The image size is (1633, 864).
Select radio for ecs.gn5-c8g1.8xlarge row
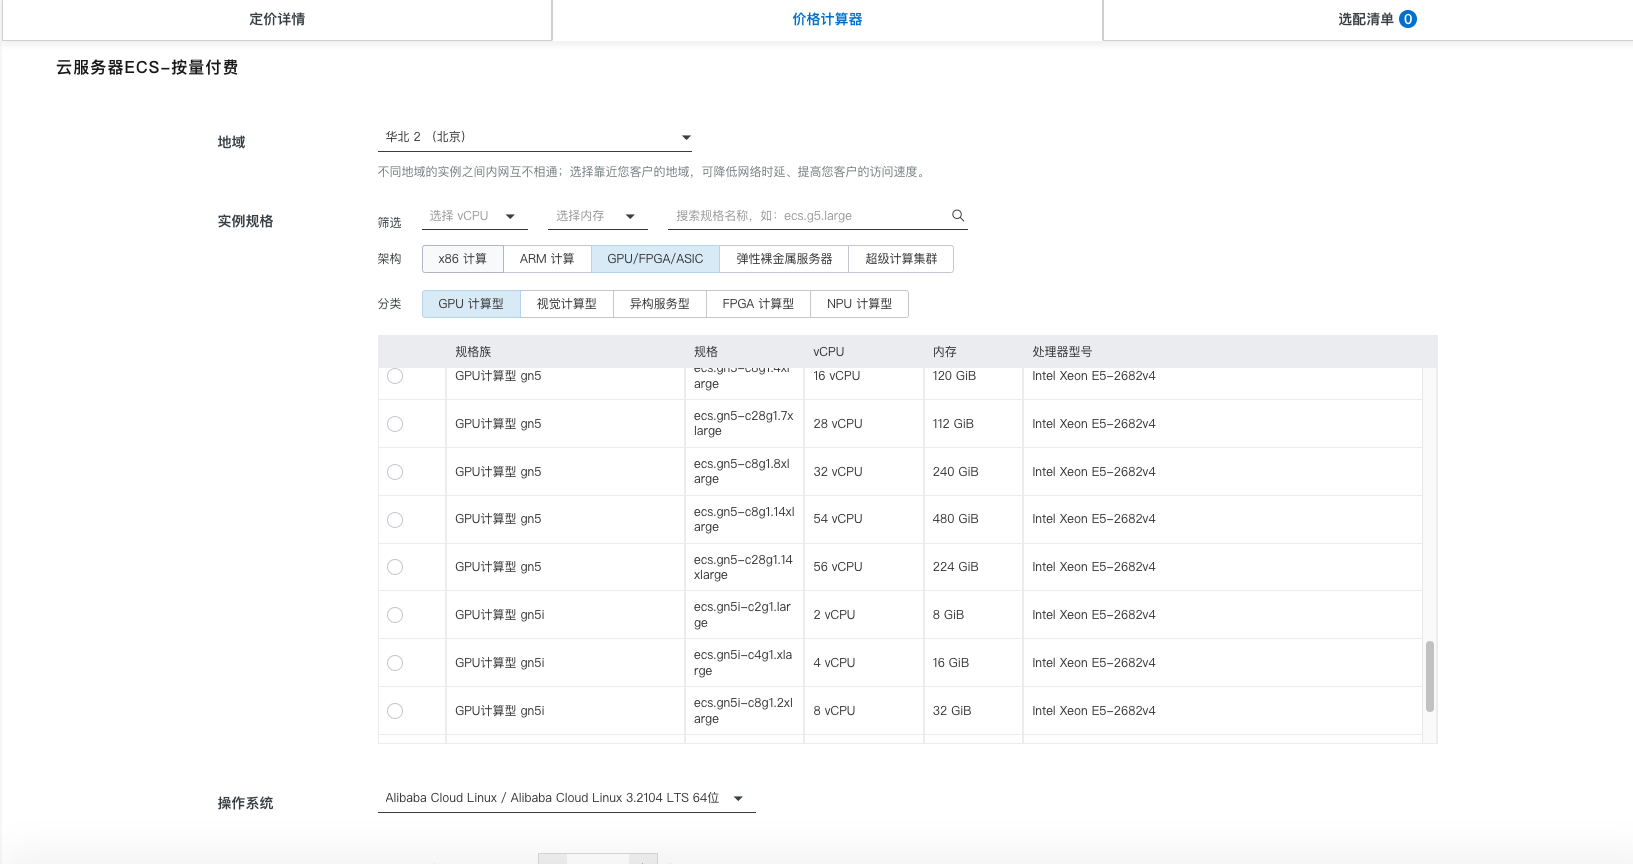395,472
